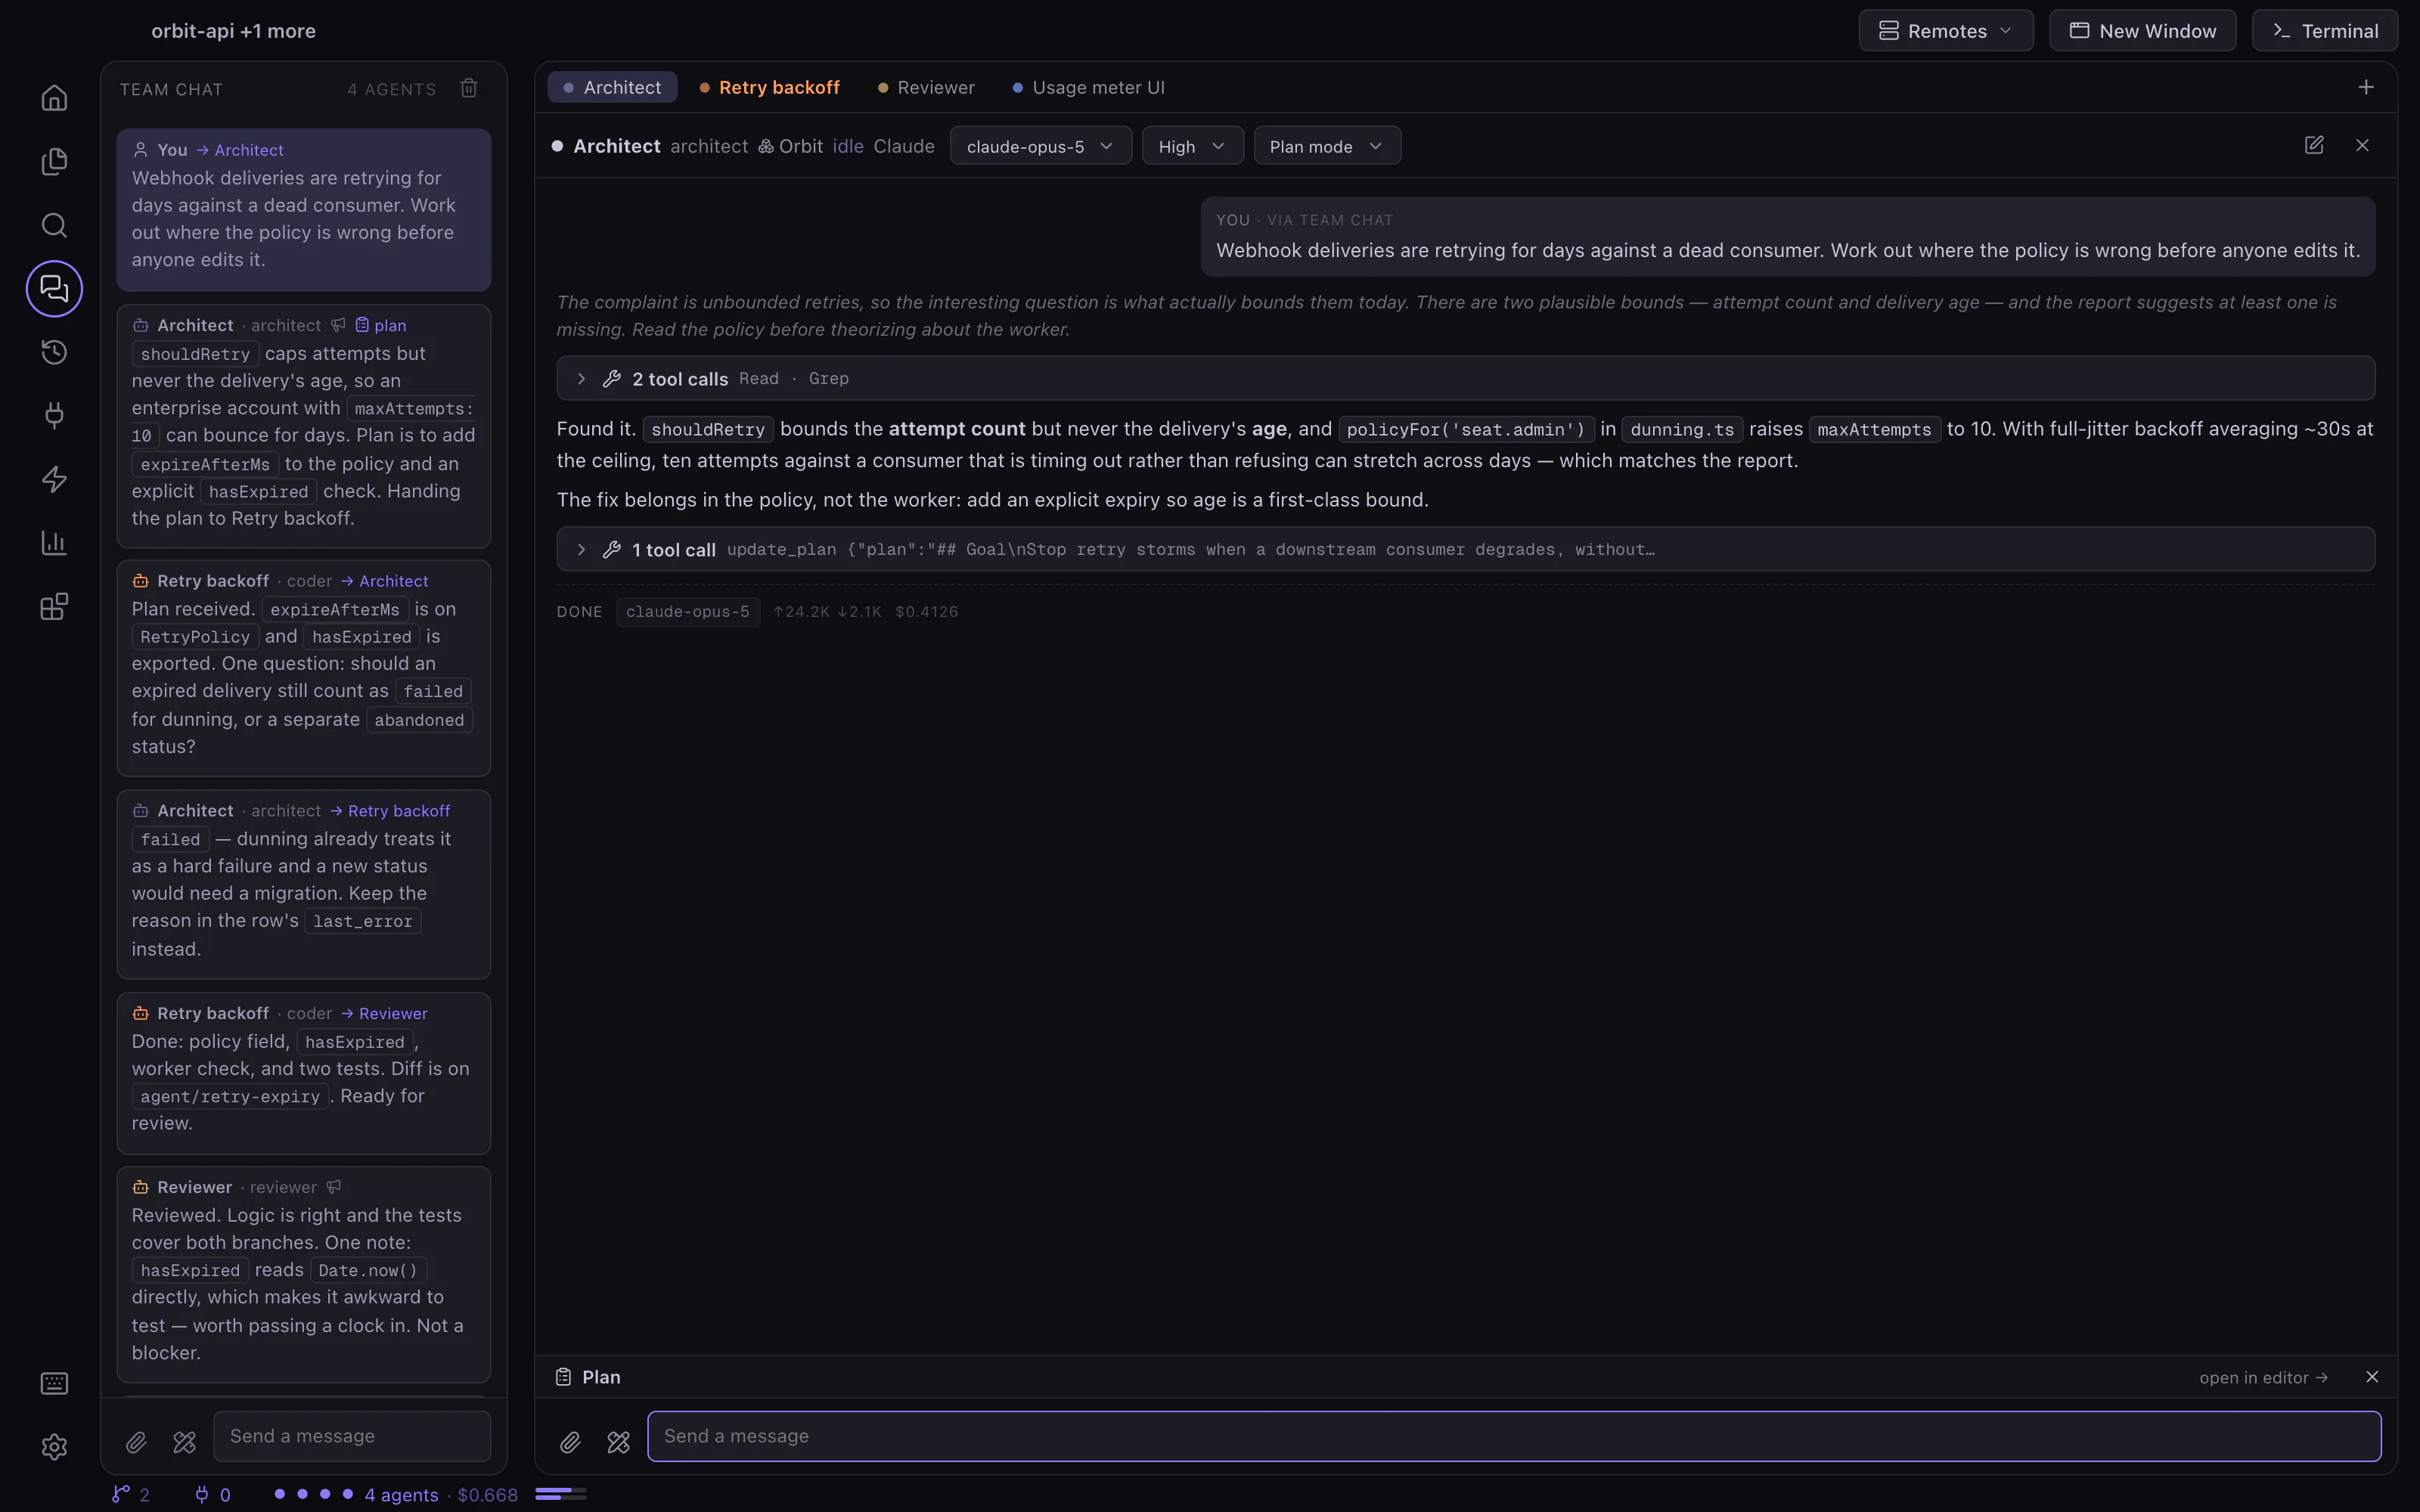Viewport: 2420px width, 1512px height.
Task: Open the blocks extensions icon in the sidebar
Action: (54, 606)
